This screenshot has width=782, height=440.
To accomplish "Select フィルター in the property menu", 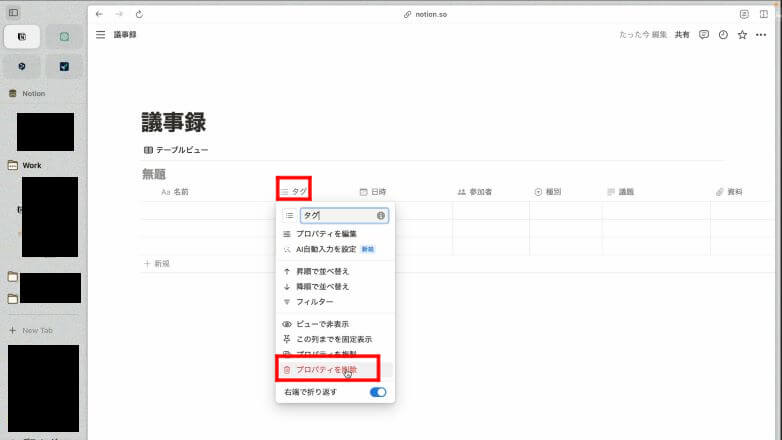I will (x=335, y=302).
